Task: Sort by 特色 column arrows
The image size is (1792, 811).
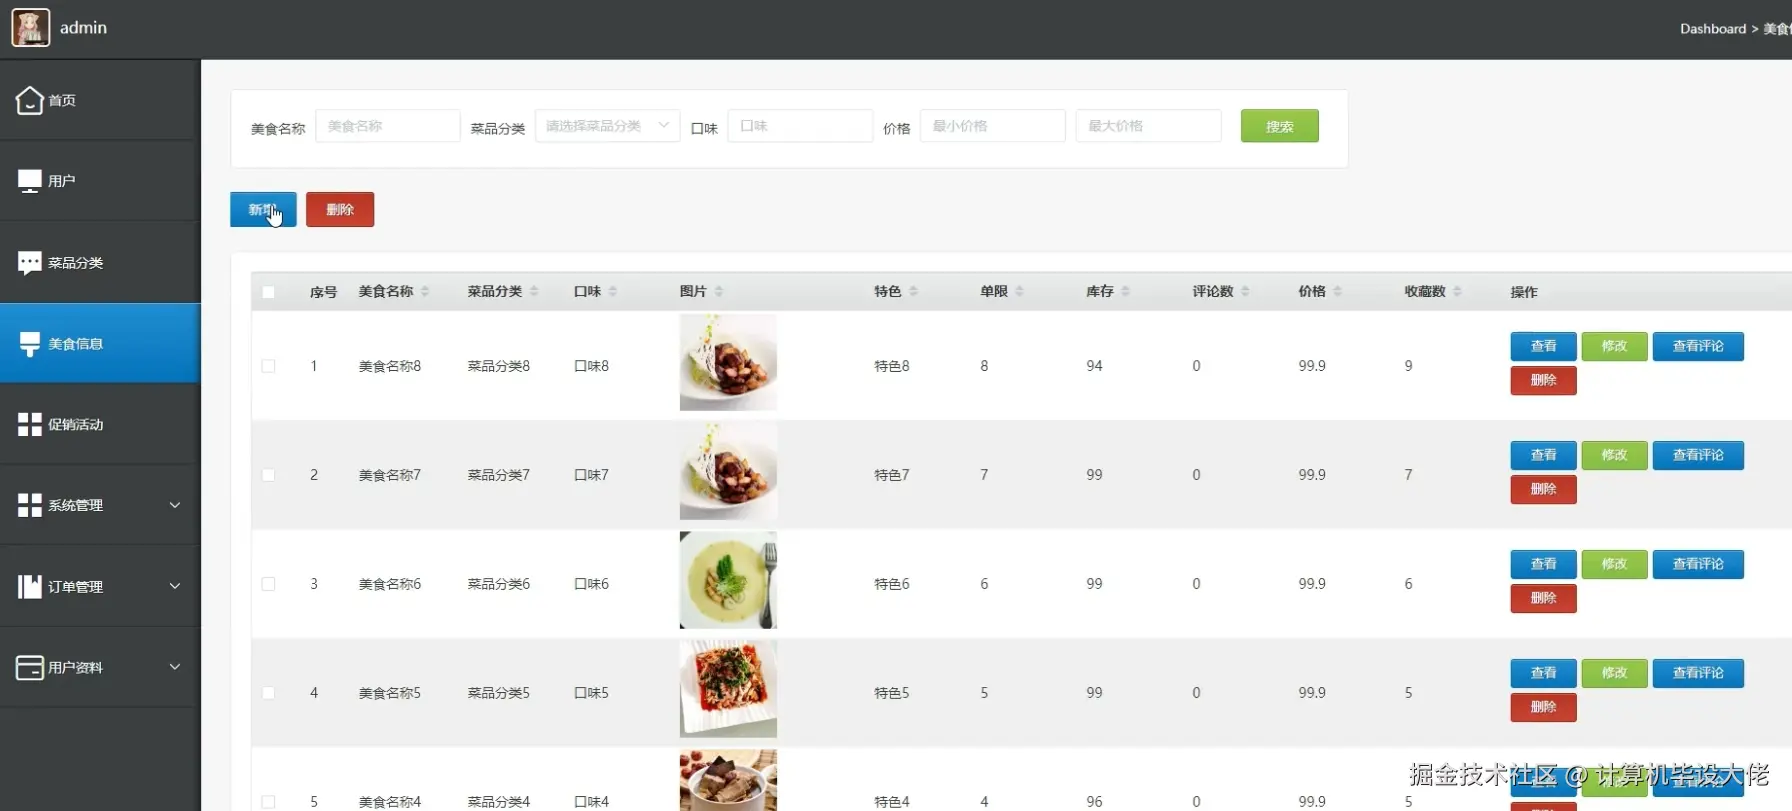Action: (913, 291)
